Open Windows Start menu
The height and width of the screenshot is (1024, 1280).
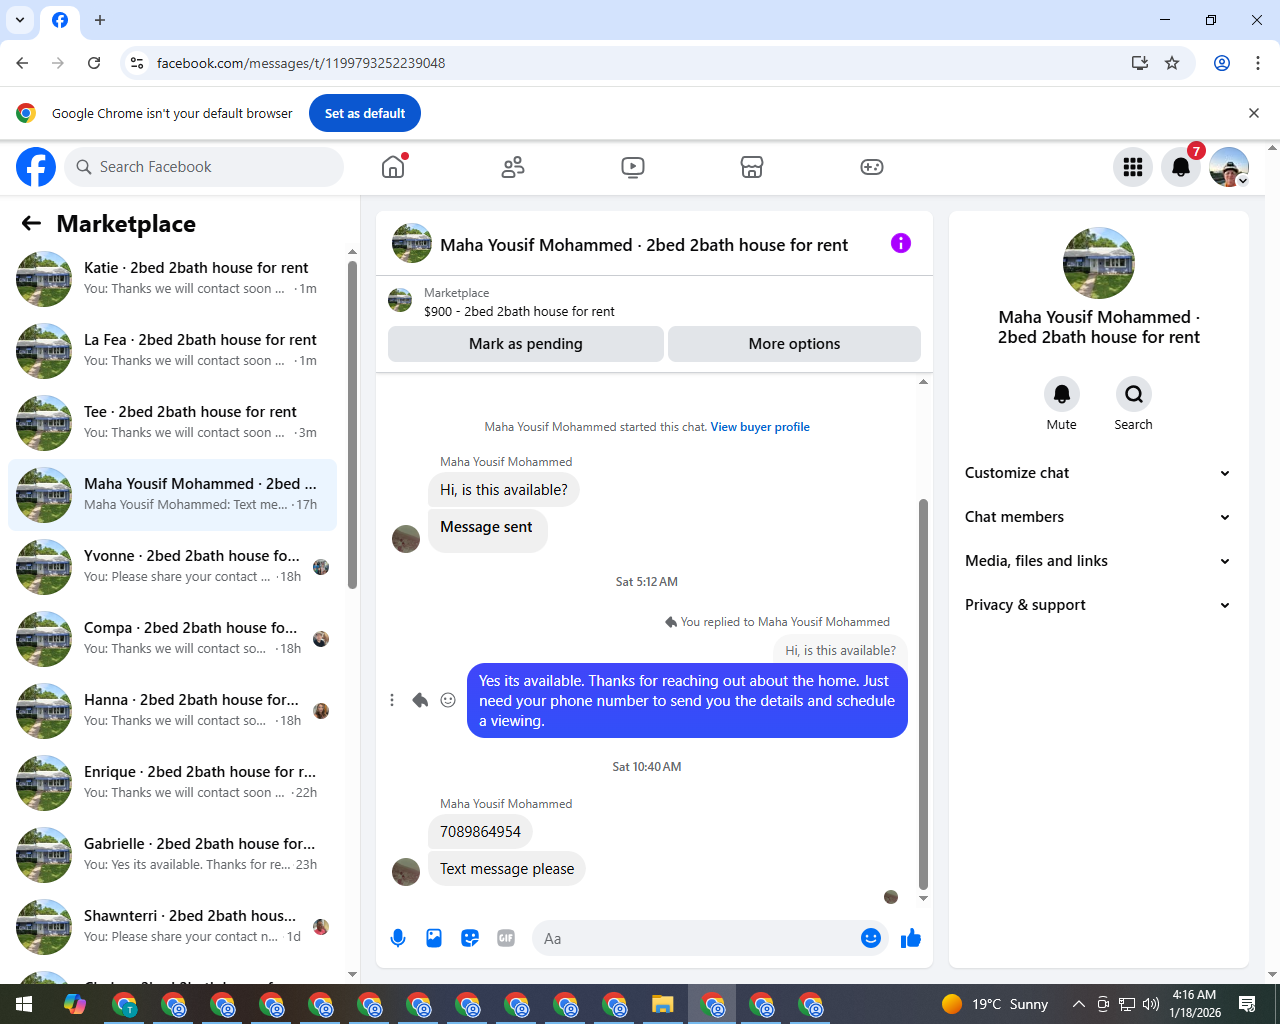(24, 1004)
